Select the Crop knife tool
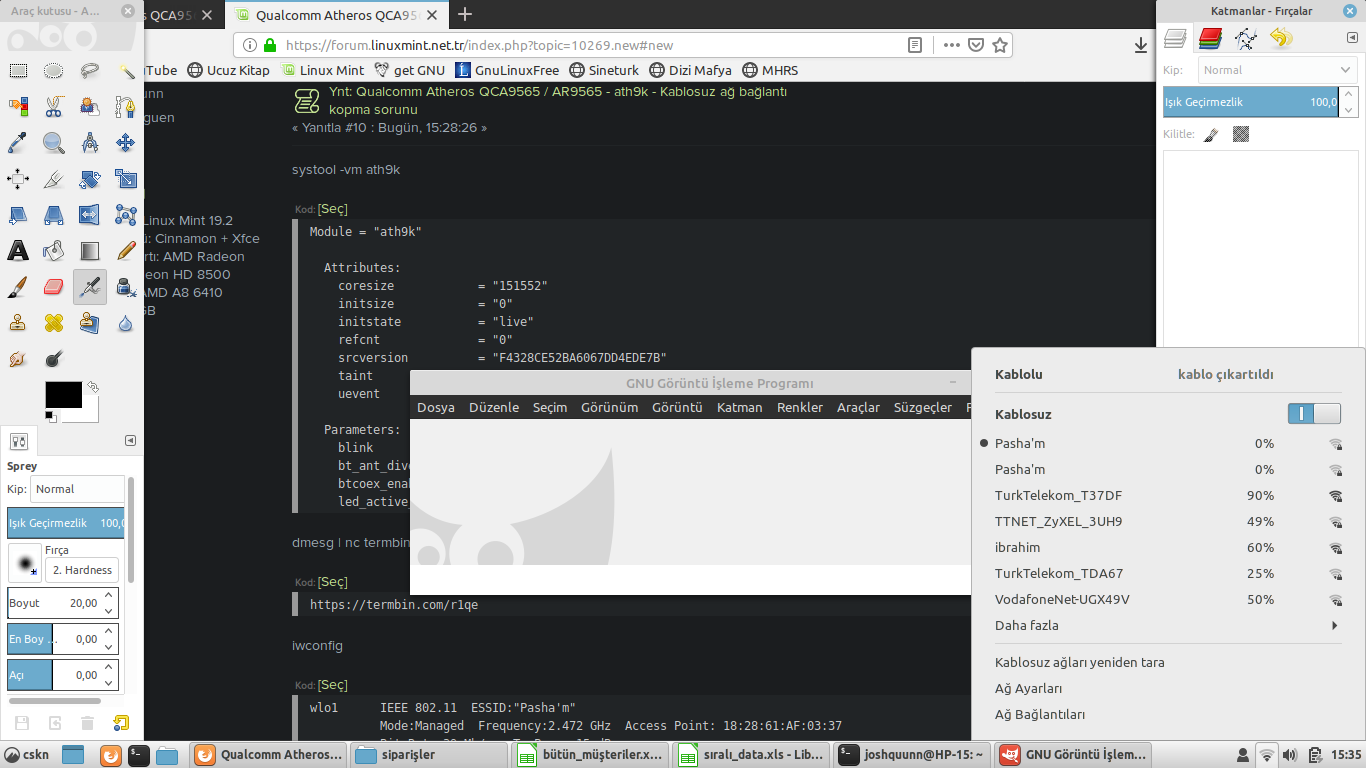Viewport: 1366px width, 768px height. [54, 179]
